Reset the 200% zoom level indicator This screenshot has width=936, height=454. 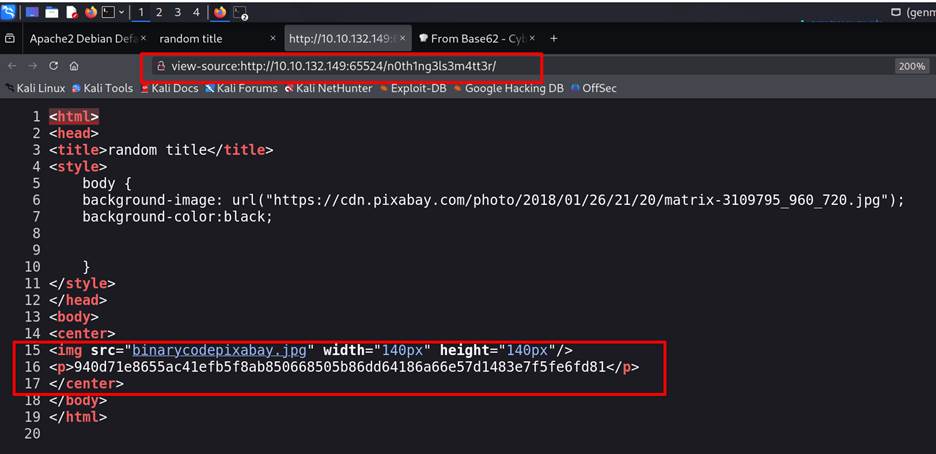[910, 66]
